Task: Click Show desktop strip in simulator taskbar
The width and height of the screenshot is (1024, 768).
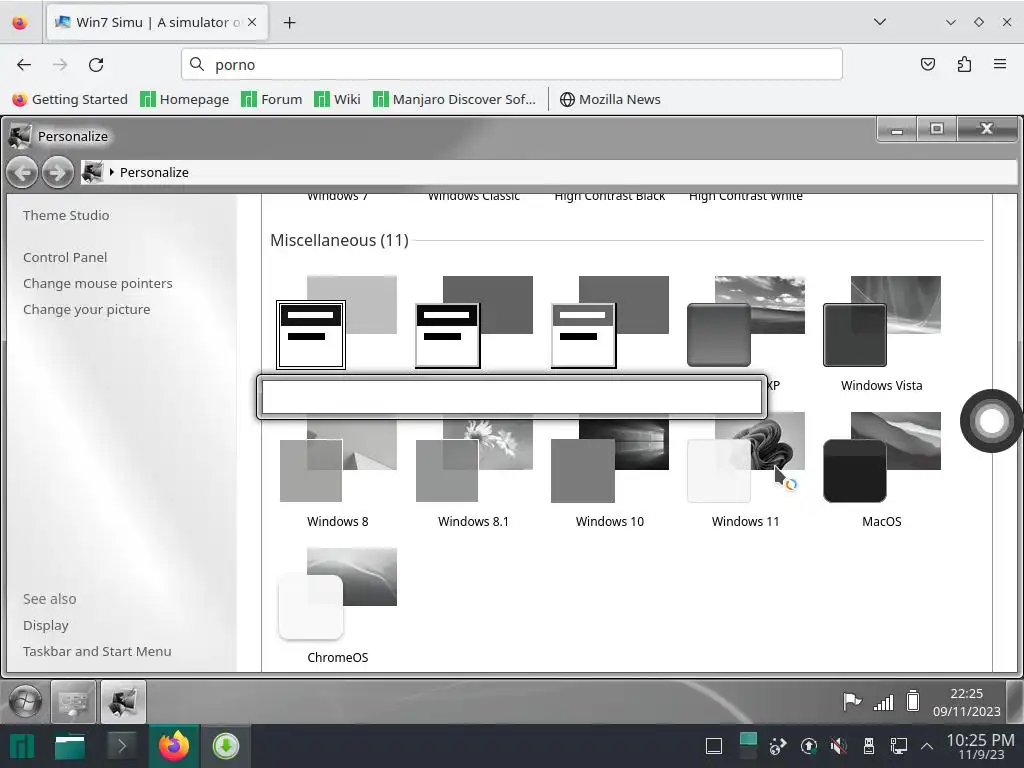Action: click(x=1015, y=702)
